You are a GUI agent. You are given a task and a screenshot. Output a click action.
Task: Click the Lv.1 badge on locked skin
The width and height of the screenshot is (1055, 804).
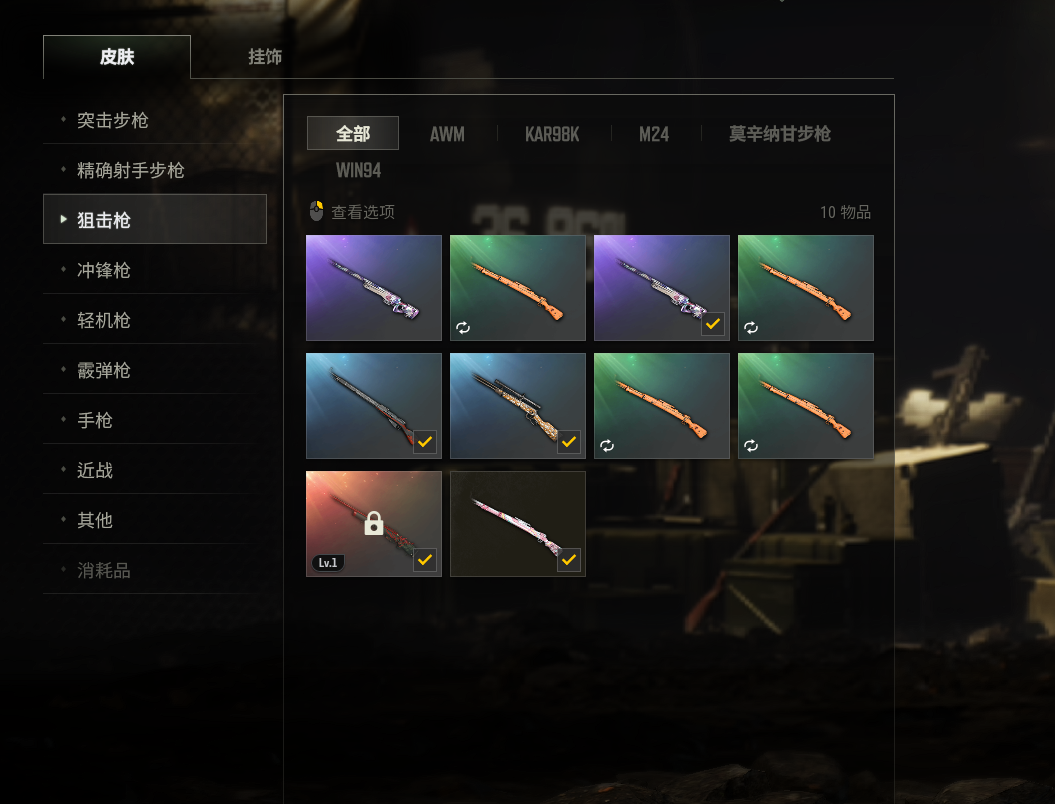tap(328, 562)
